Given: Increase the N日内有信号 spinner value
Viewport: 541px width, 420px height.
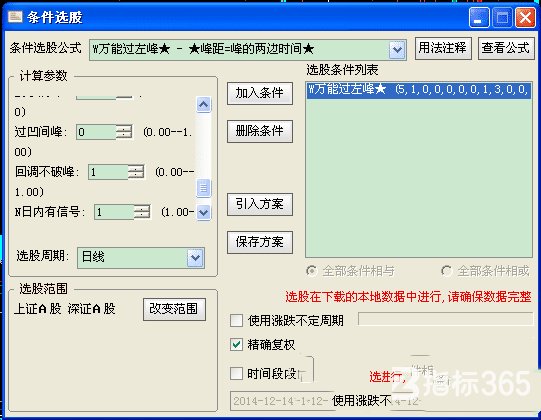Looking at the screenshot, I should [142, 208].
